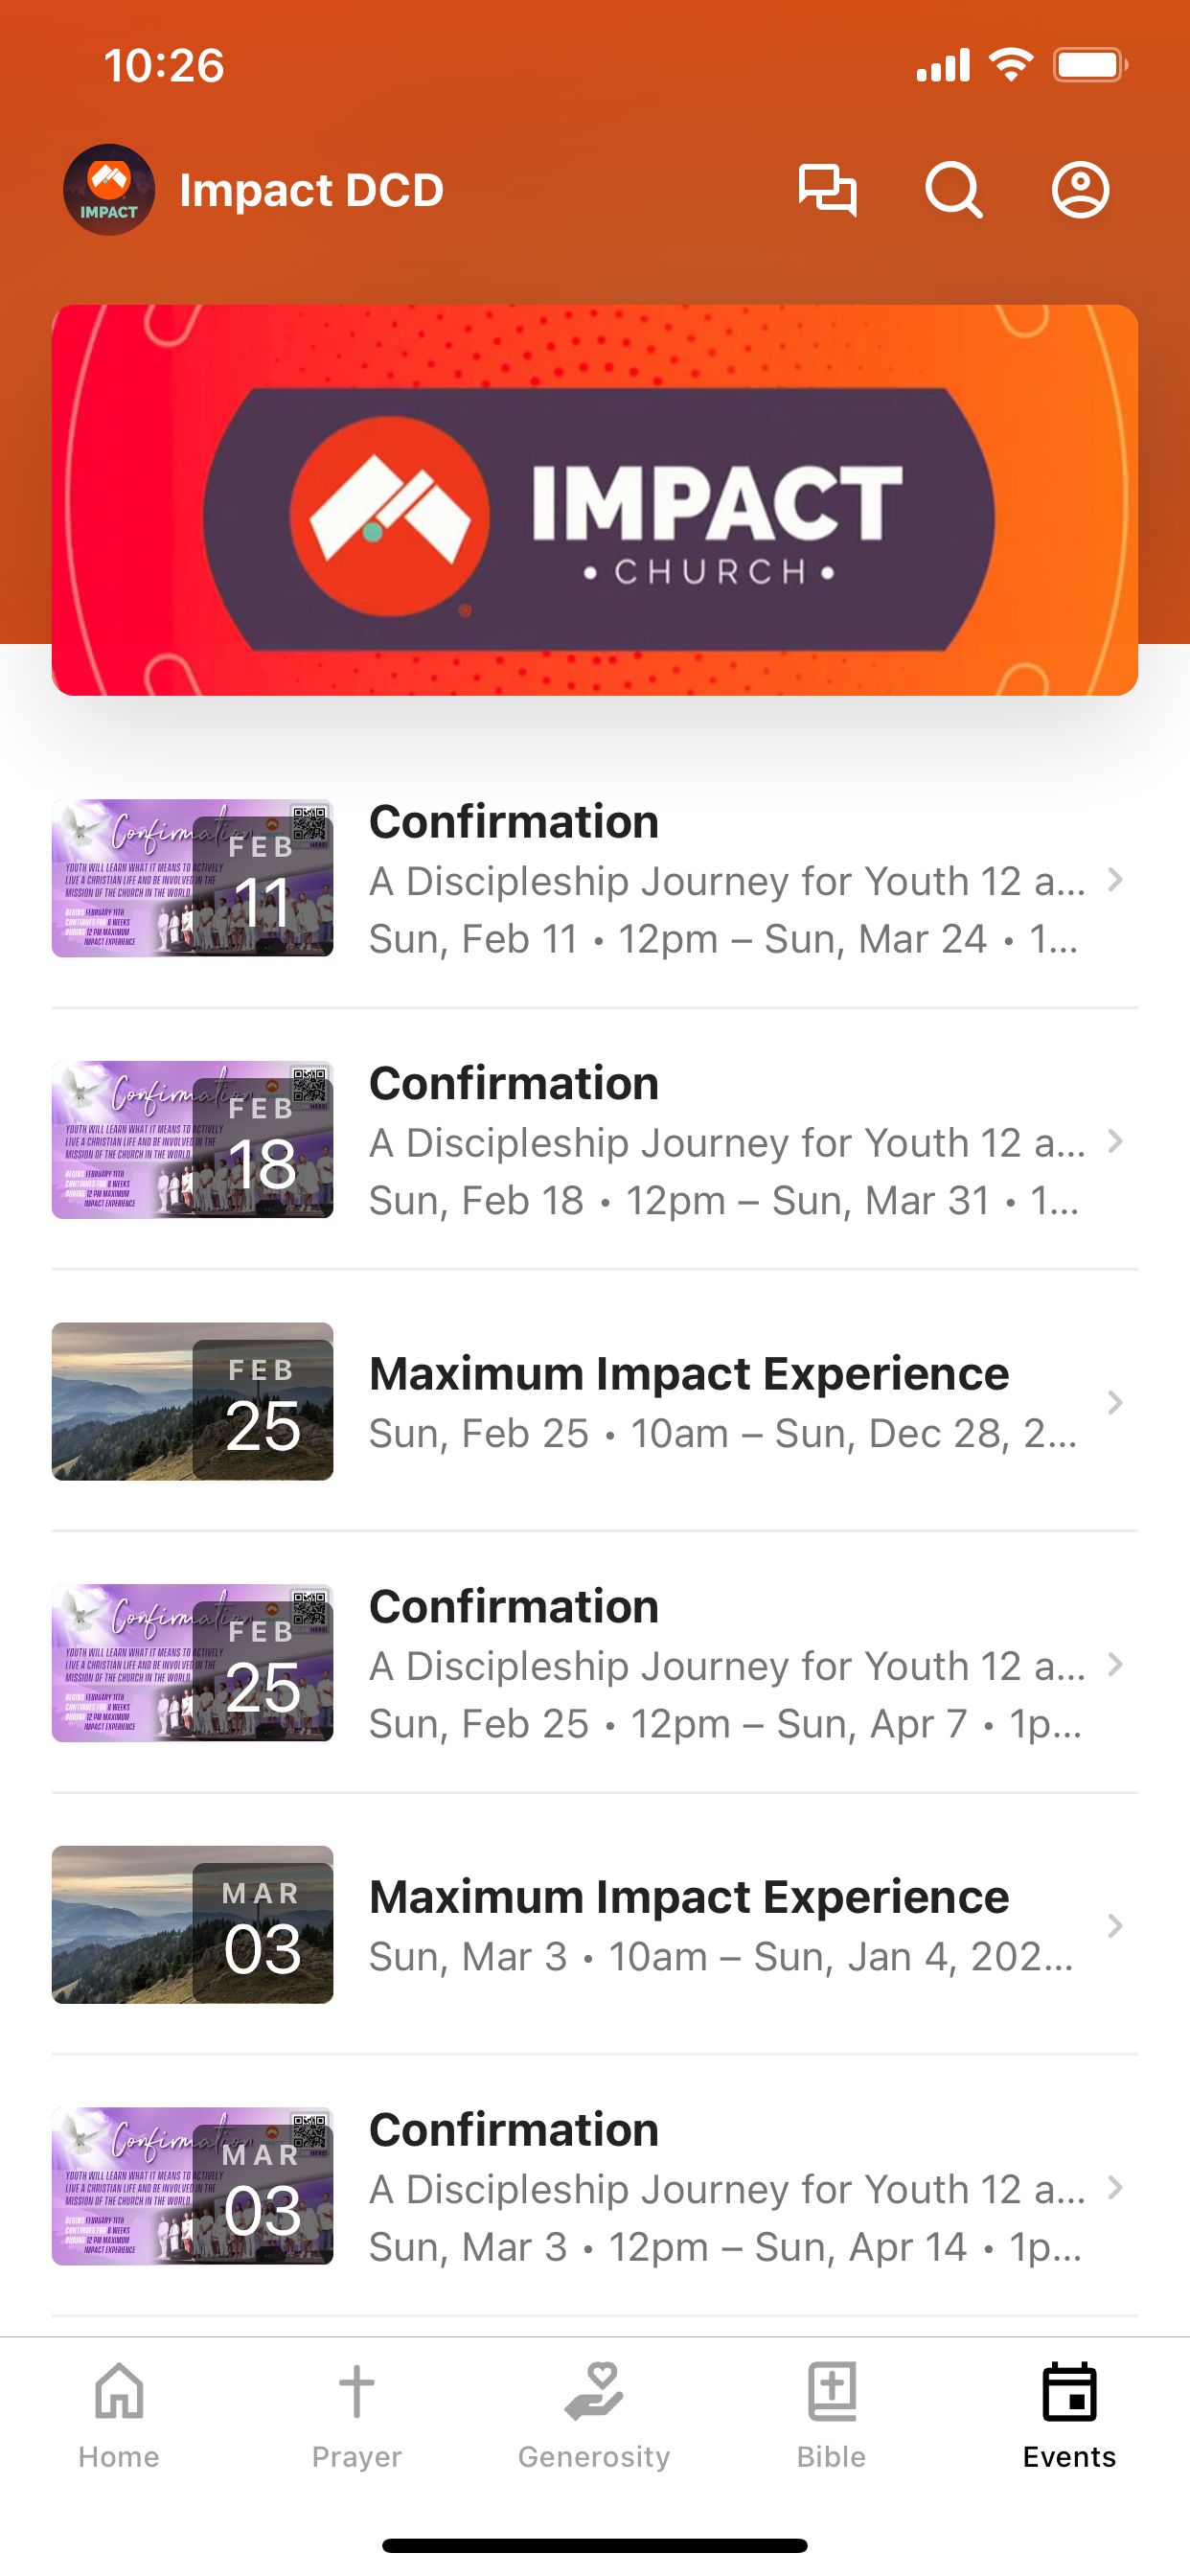Open the user profile icon

coord(1080,190)
